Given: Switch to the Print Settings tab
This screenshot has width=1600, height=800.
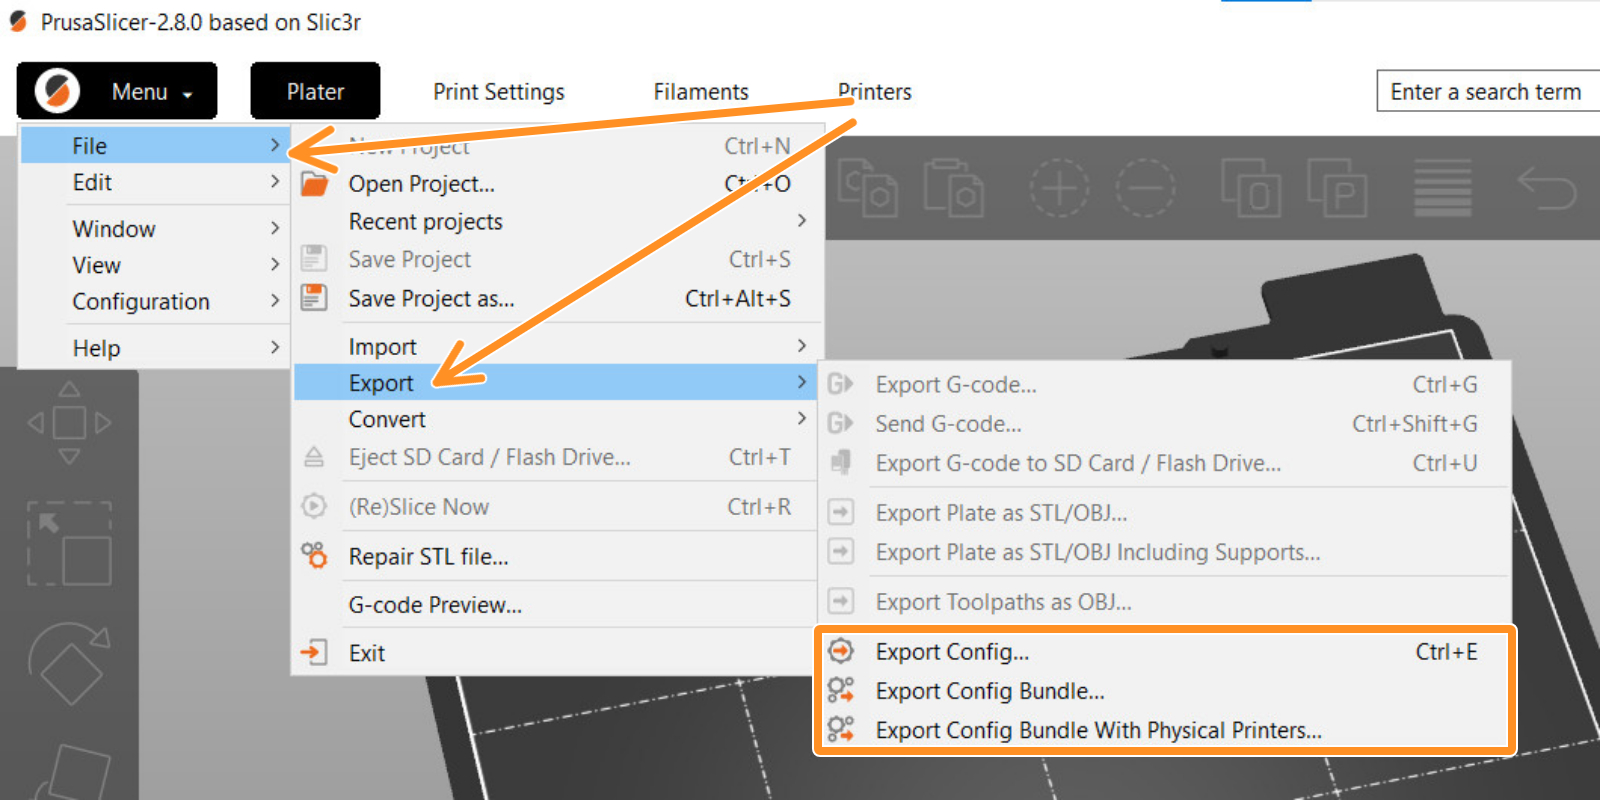Looking at the screenshot, I should 499,92.
